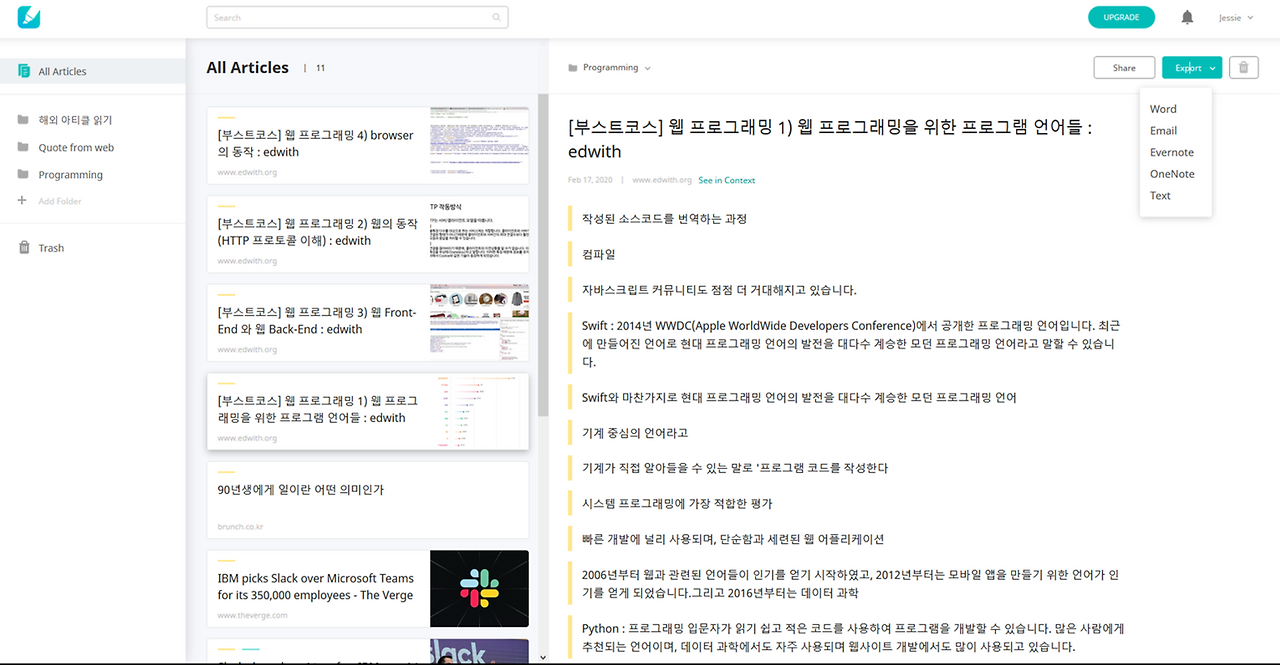
Task: Open Quote from web folder
Action: (x=76, y=147)
